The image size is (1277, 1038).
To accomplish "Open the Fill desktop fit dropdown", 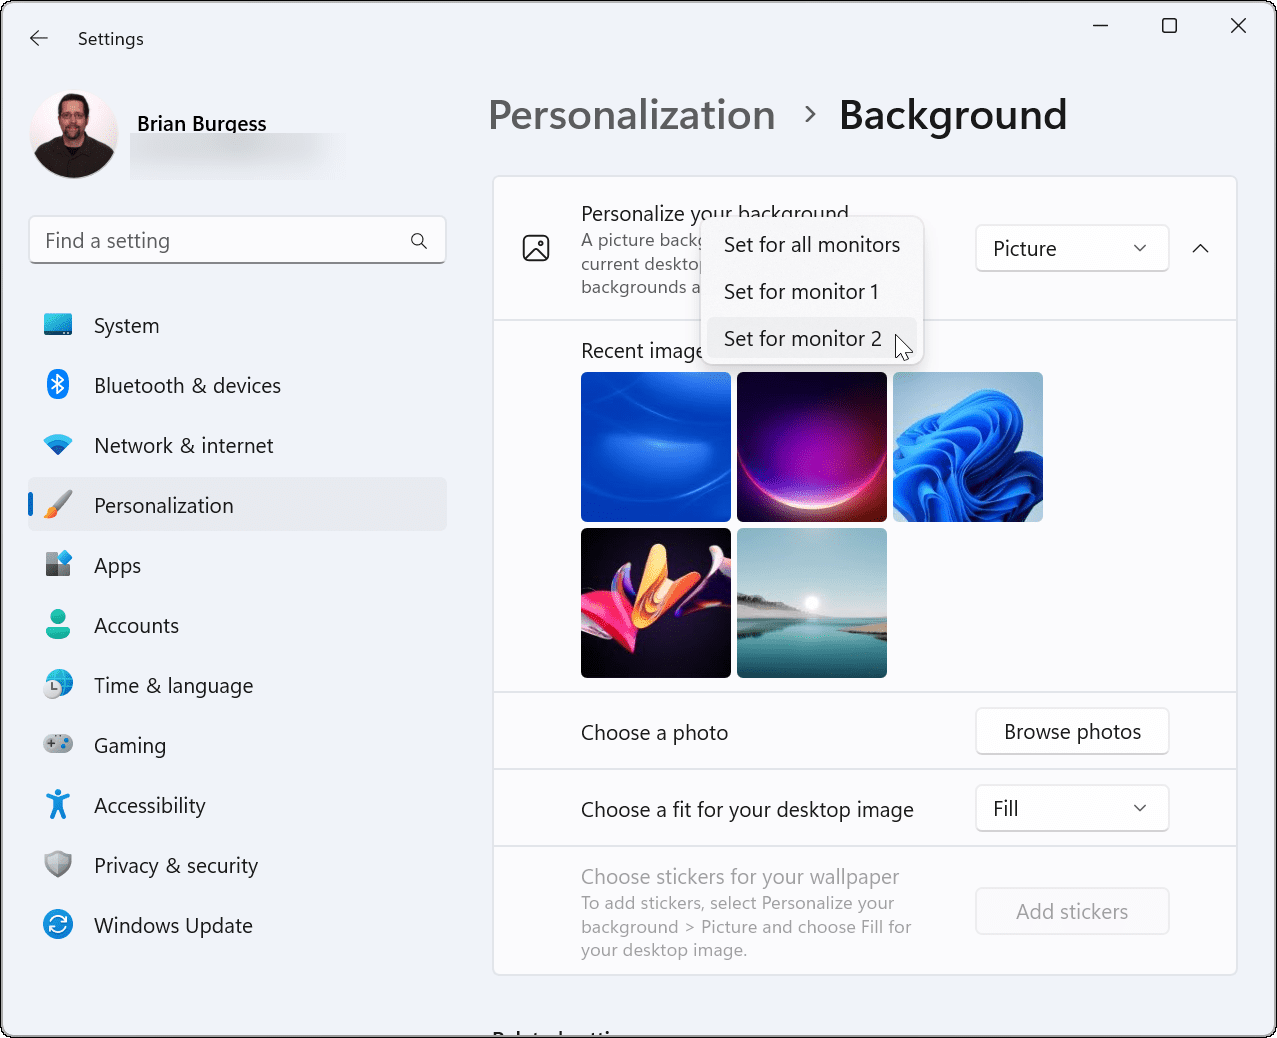I will coord(1071,809).
